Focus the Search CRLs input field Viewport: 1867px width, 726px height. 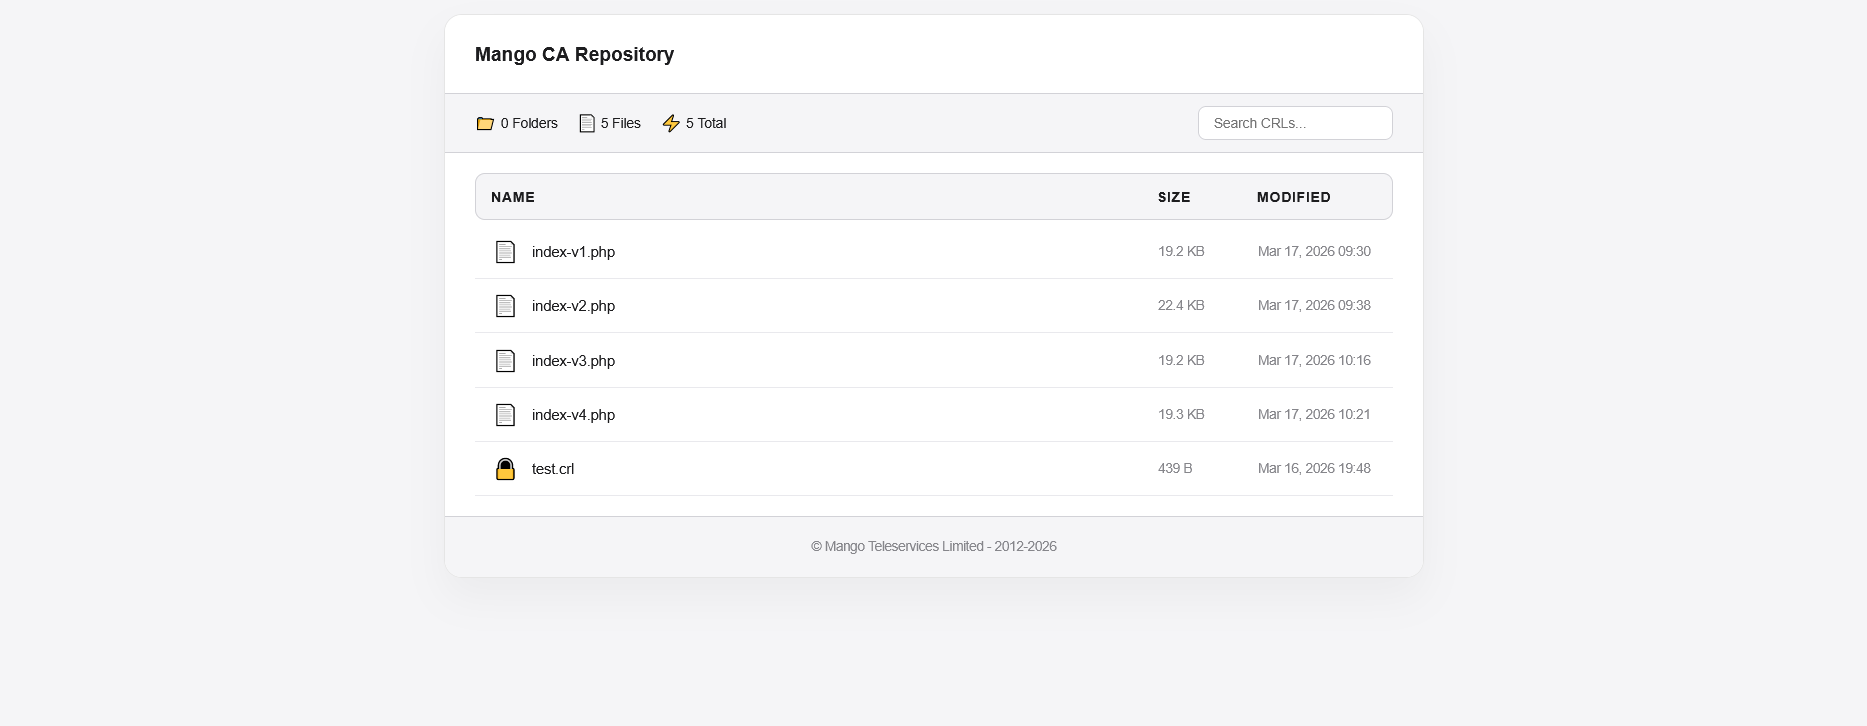1294,123
